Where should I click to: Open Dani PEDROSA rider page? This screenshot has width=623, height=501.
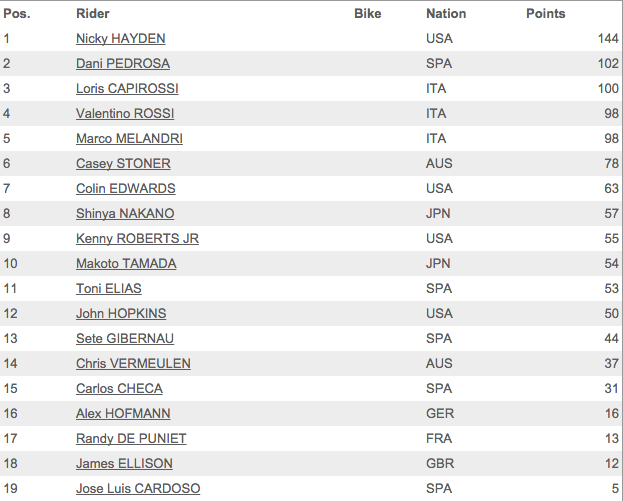(123, 64)
